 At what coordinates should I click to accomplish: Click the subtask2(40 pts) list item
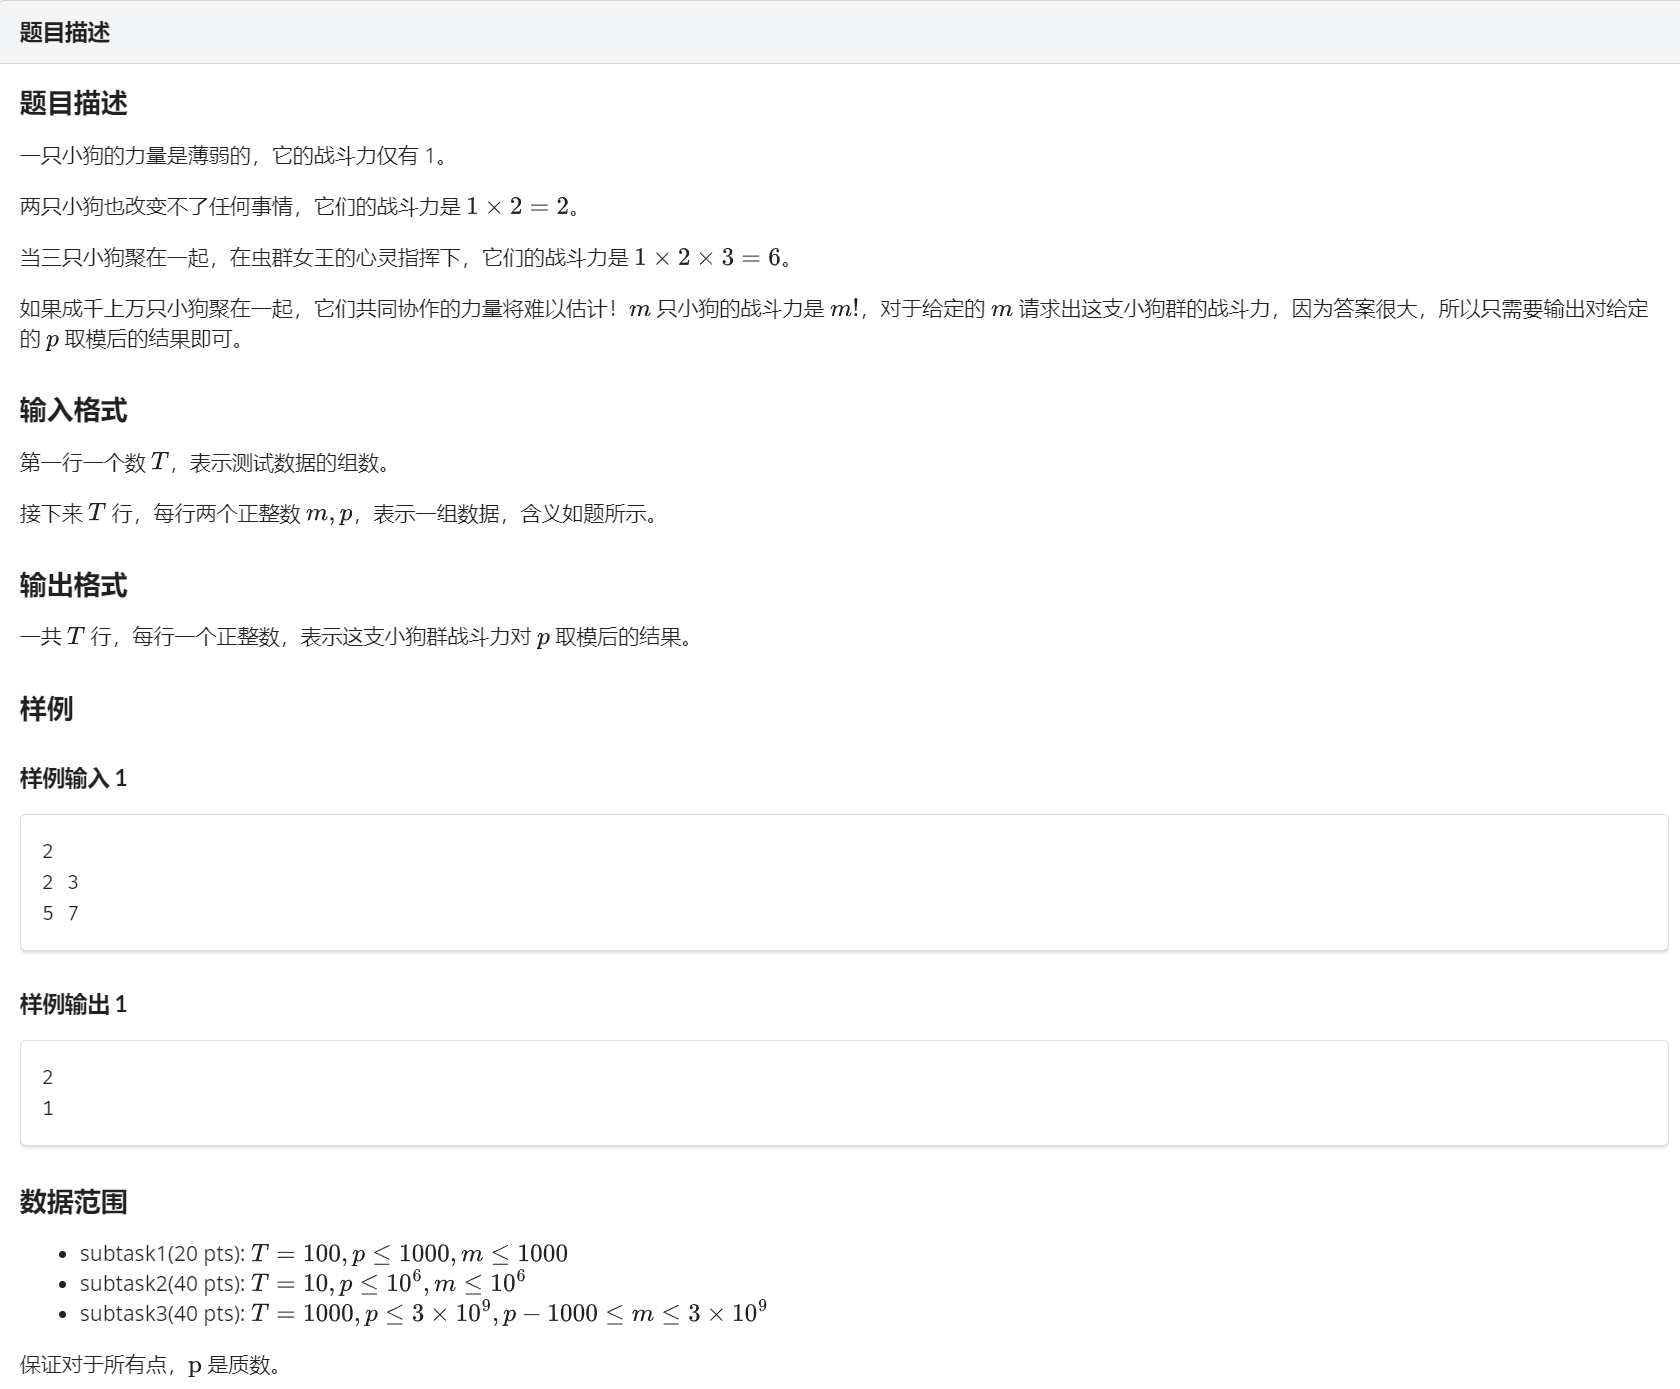click(302, 1283)
